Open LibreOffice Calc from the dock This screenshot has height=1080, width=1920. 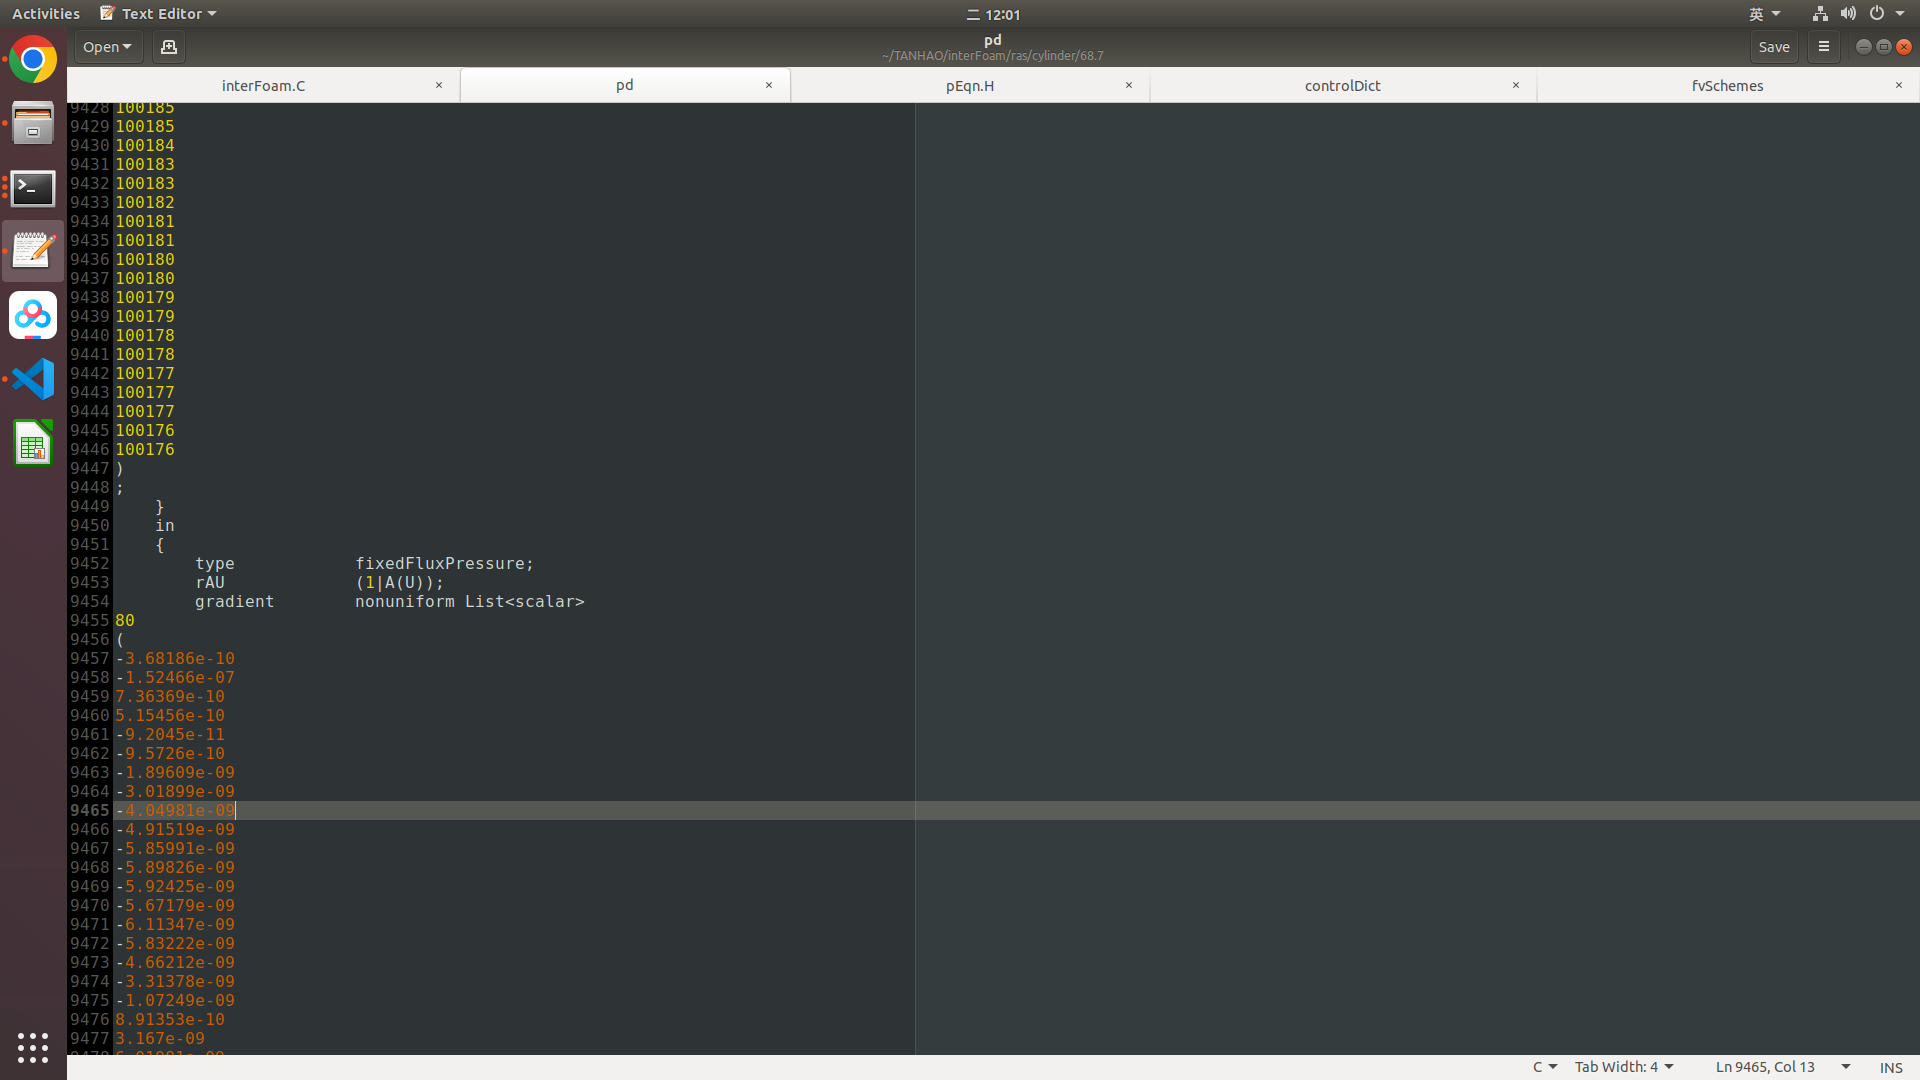pos(33,443)
